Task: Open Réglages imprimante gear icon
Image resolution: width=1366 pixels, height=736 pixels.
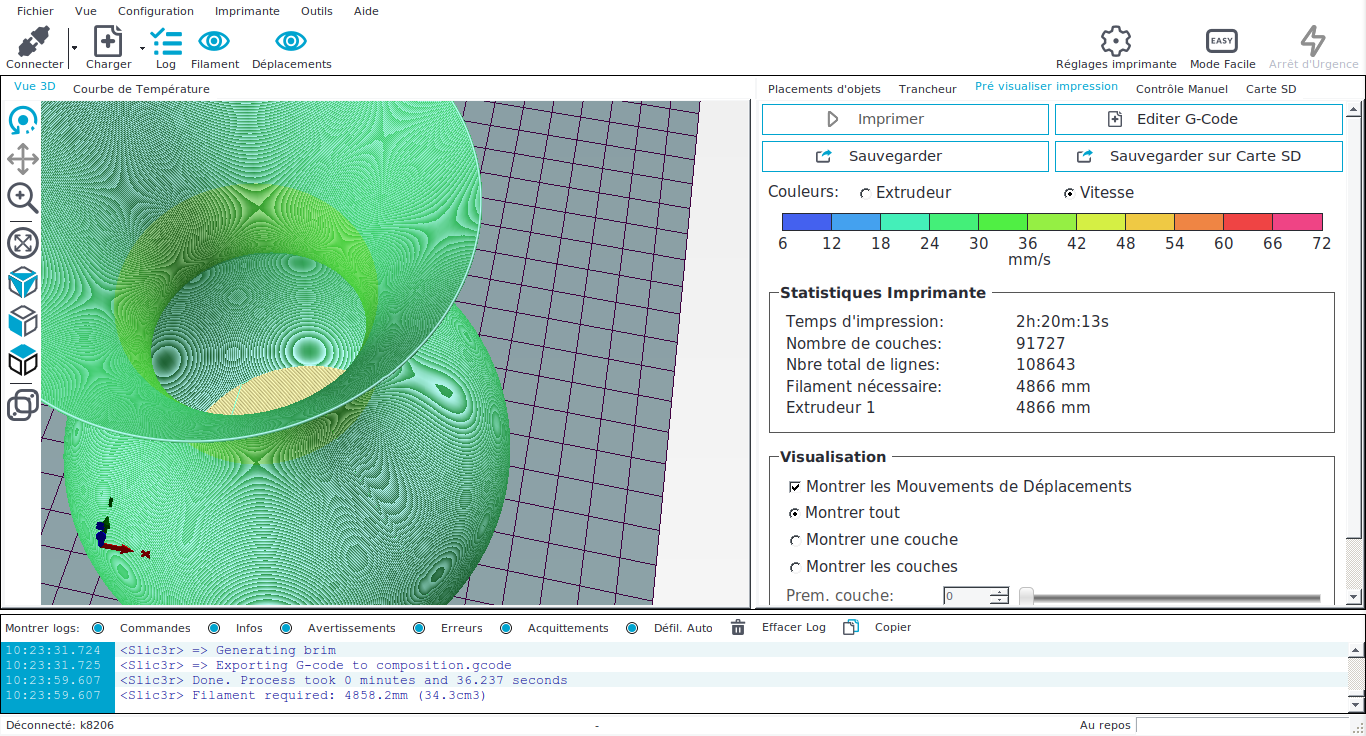Action: pyautogui.click(x=1116, y=41)
